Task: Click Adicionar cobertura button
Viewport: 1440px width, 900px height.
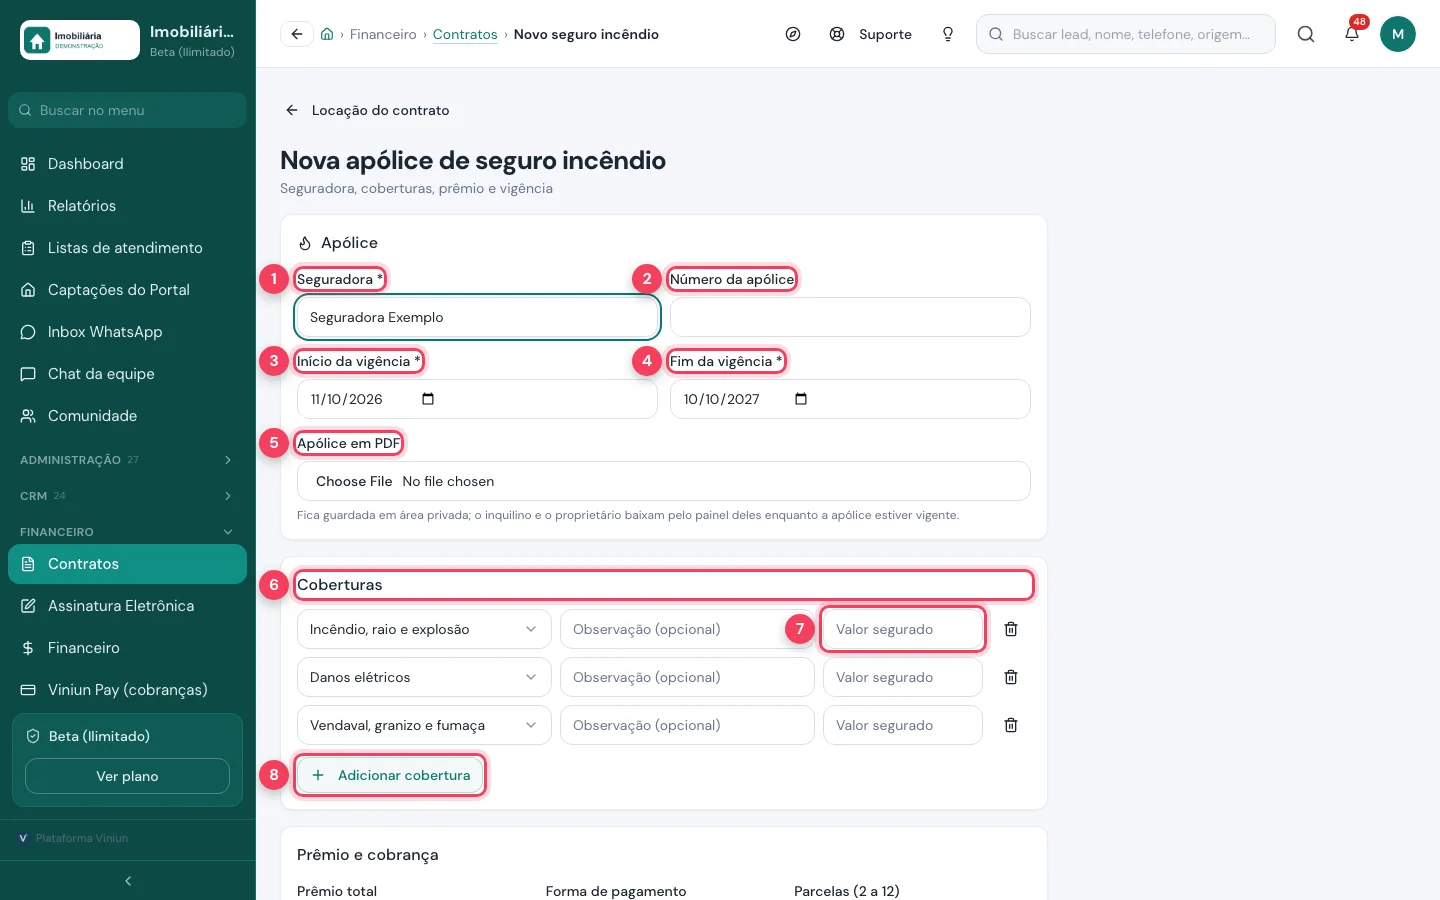Action: (390, 775)
